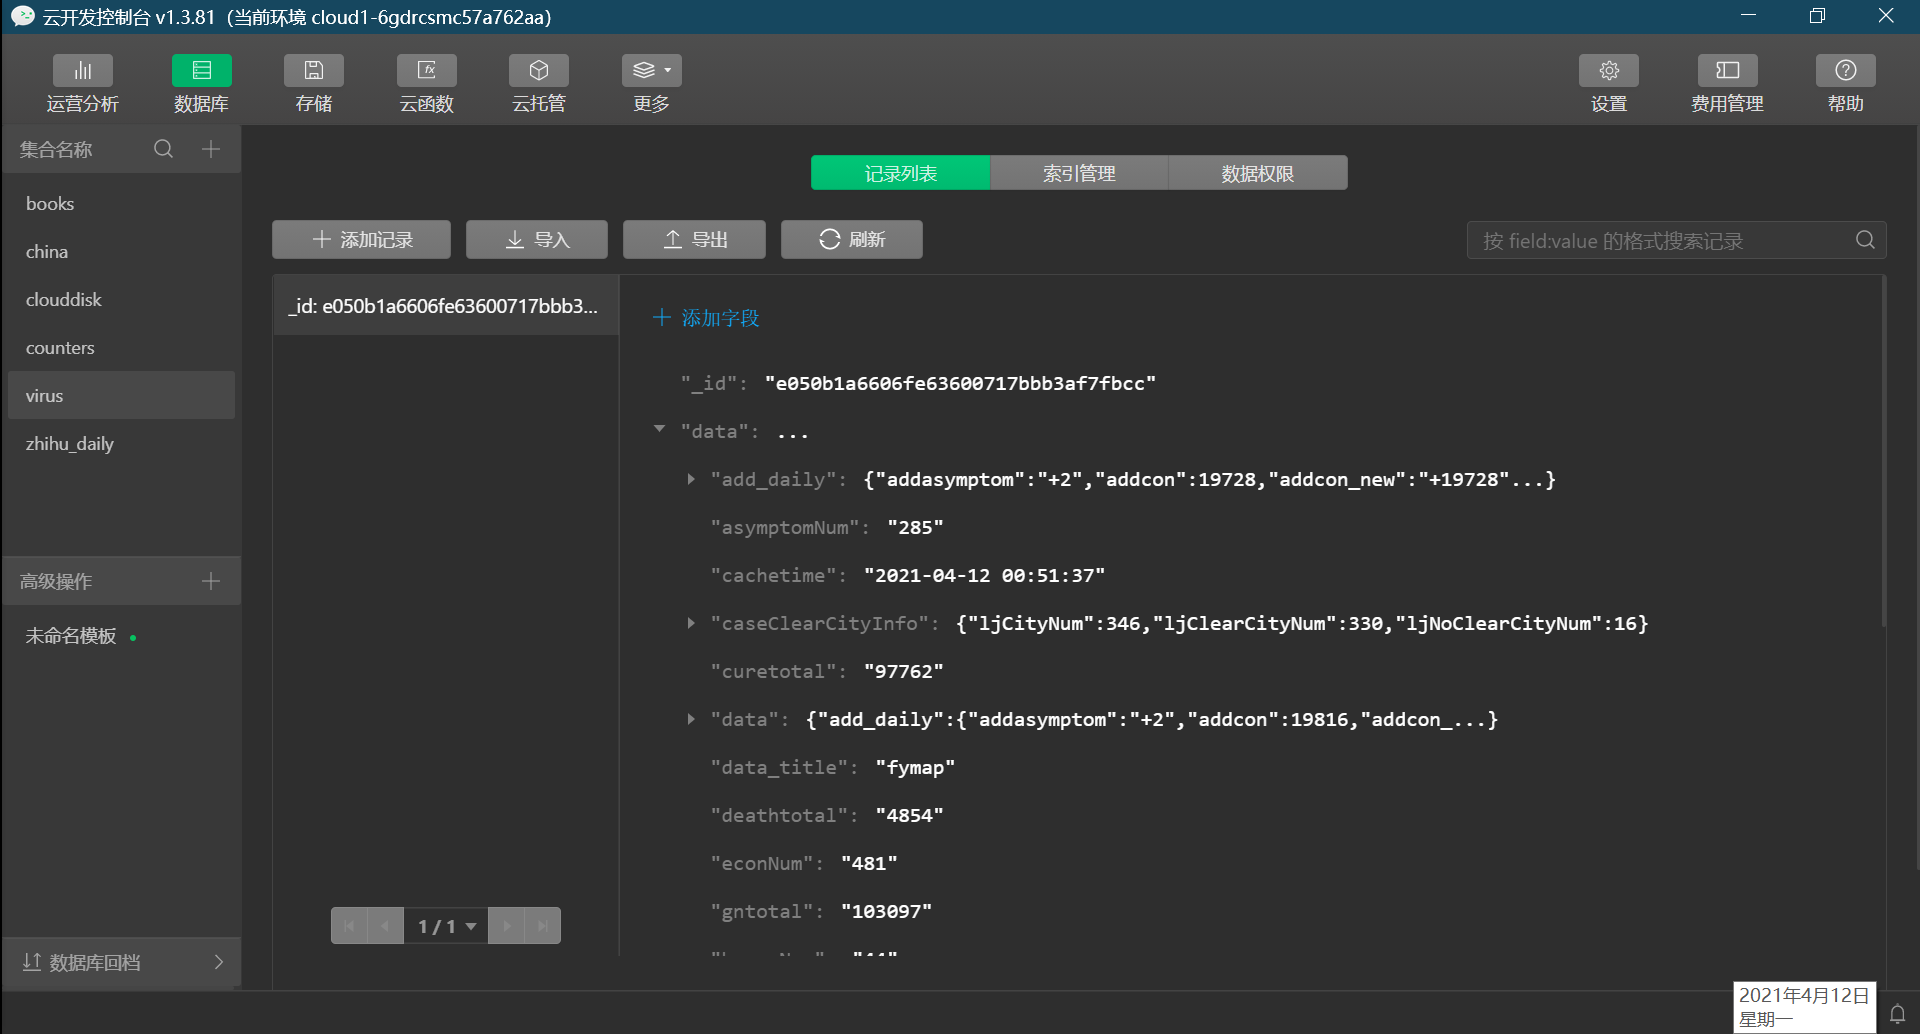Switch to the 索引管理 tab
Screen dimensions: 1920x1034
point(1079,173)
